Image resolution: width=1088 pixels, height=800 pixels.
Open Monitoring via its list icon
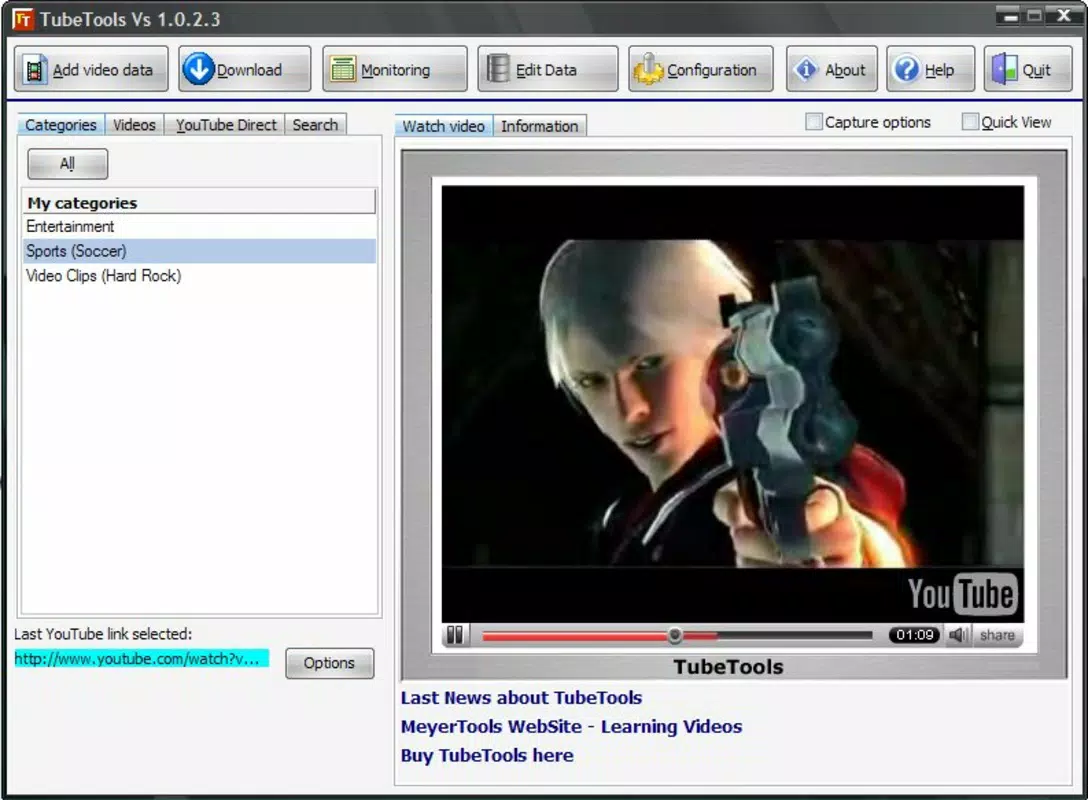coord(343,69)
